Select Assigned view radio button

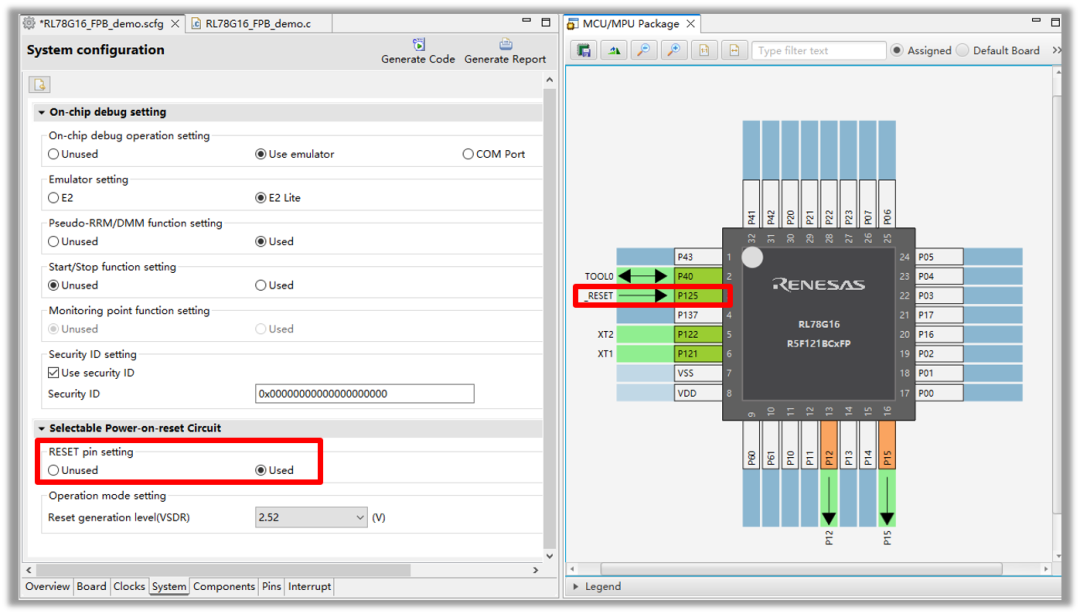click(x=897, y=50)
